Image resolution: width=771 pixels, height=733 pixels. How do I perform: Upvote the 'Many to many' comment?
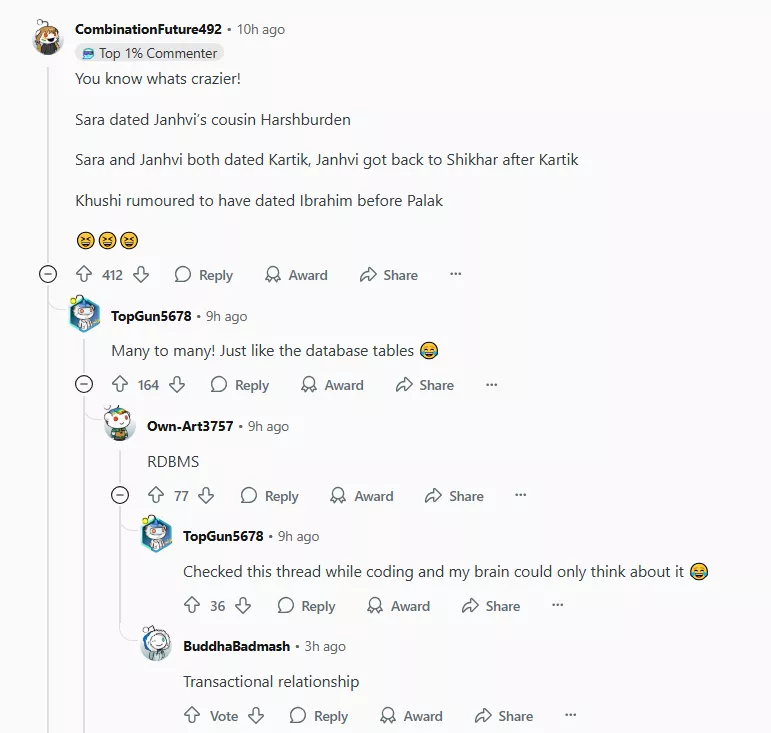(120, 385)
